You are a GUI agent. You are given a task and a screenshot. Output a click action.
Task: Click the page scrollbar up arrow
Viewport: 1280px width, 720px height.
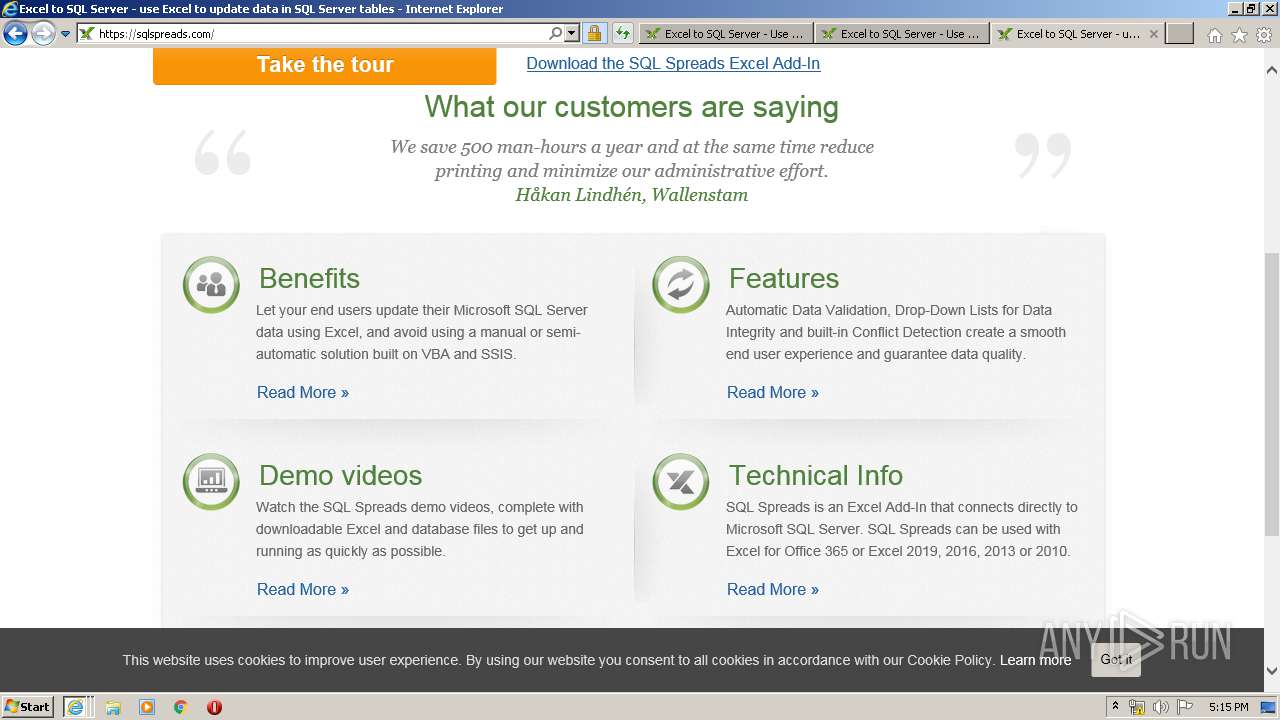pos(1272,70)
